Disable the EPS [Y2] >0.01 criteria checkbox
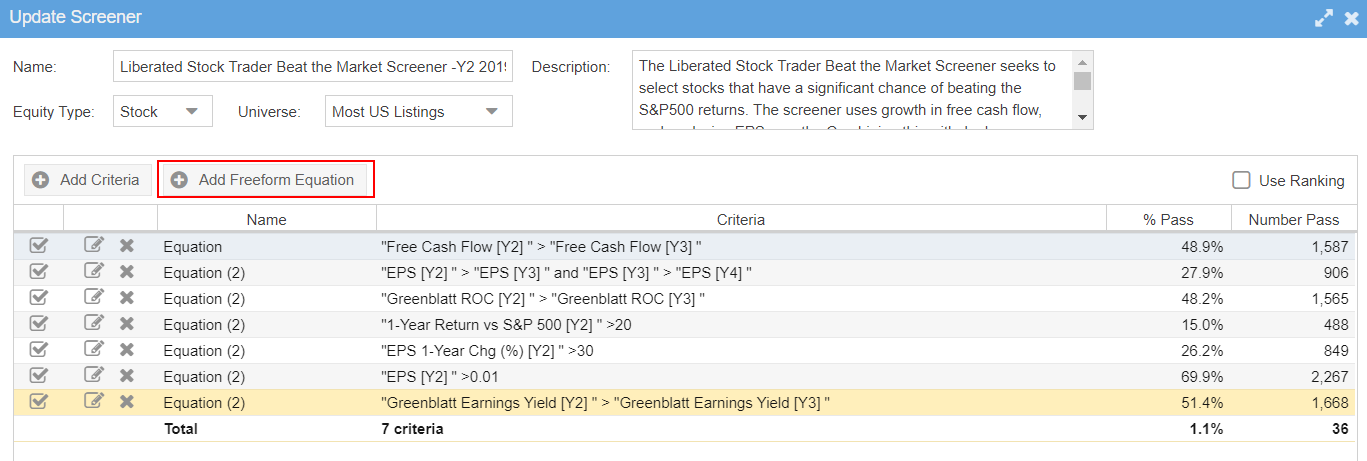Viewport: 1367px width, 461px height. (x=39, y=376)
